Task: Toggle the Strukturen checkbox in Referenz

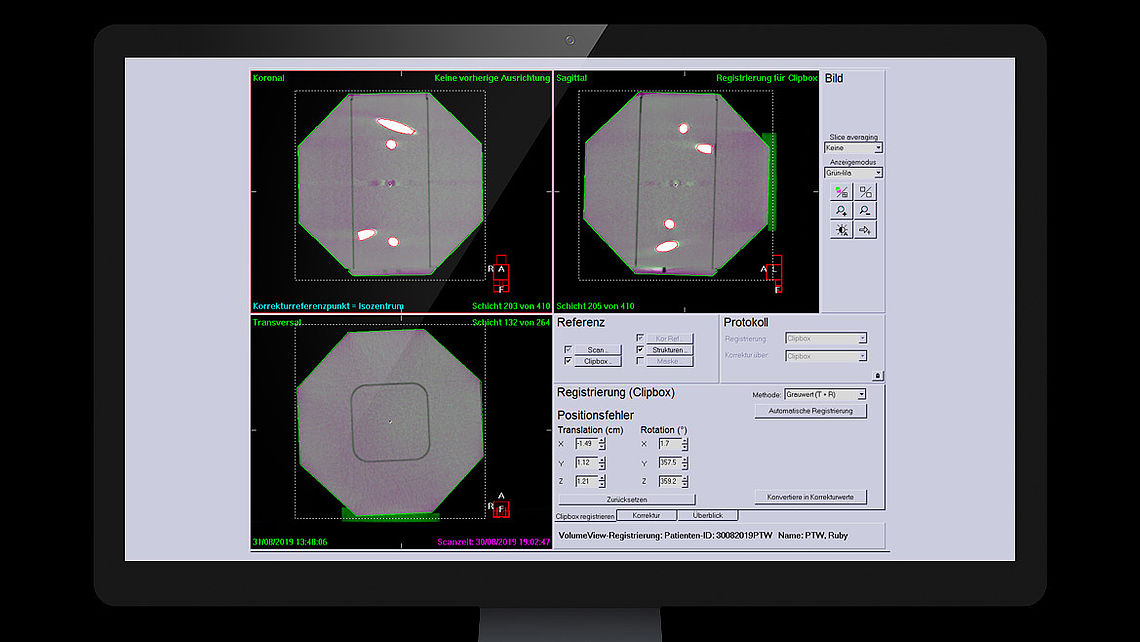Action: (x=638, y=350)
